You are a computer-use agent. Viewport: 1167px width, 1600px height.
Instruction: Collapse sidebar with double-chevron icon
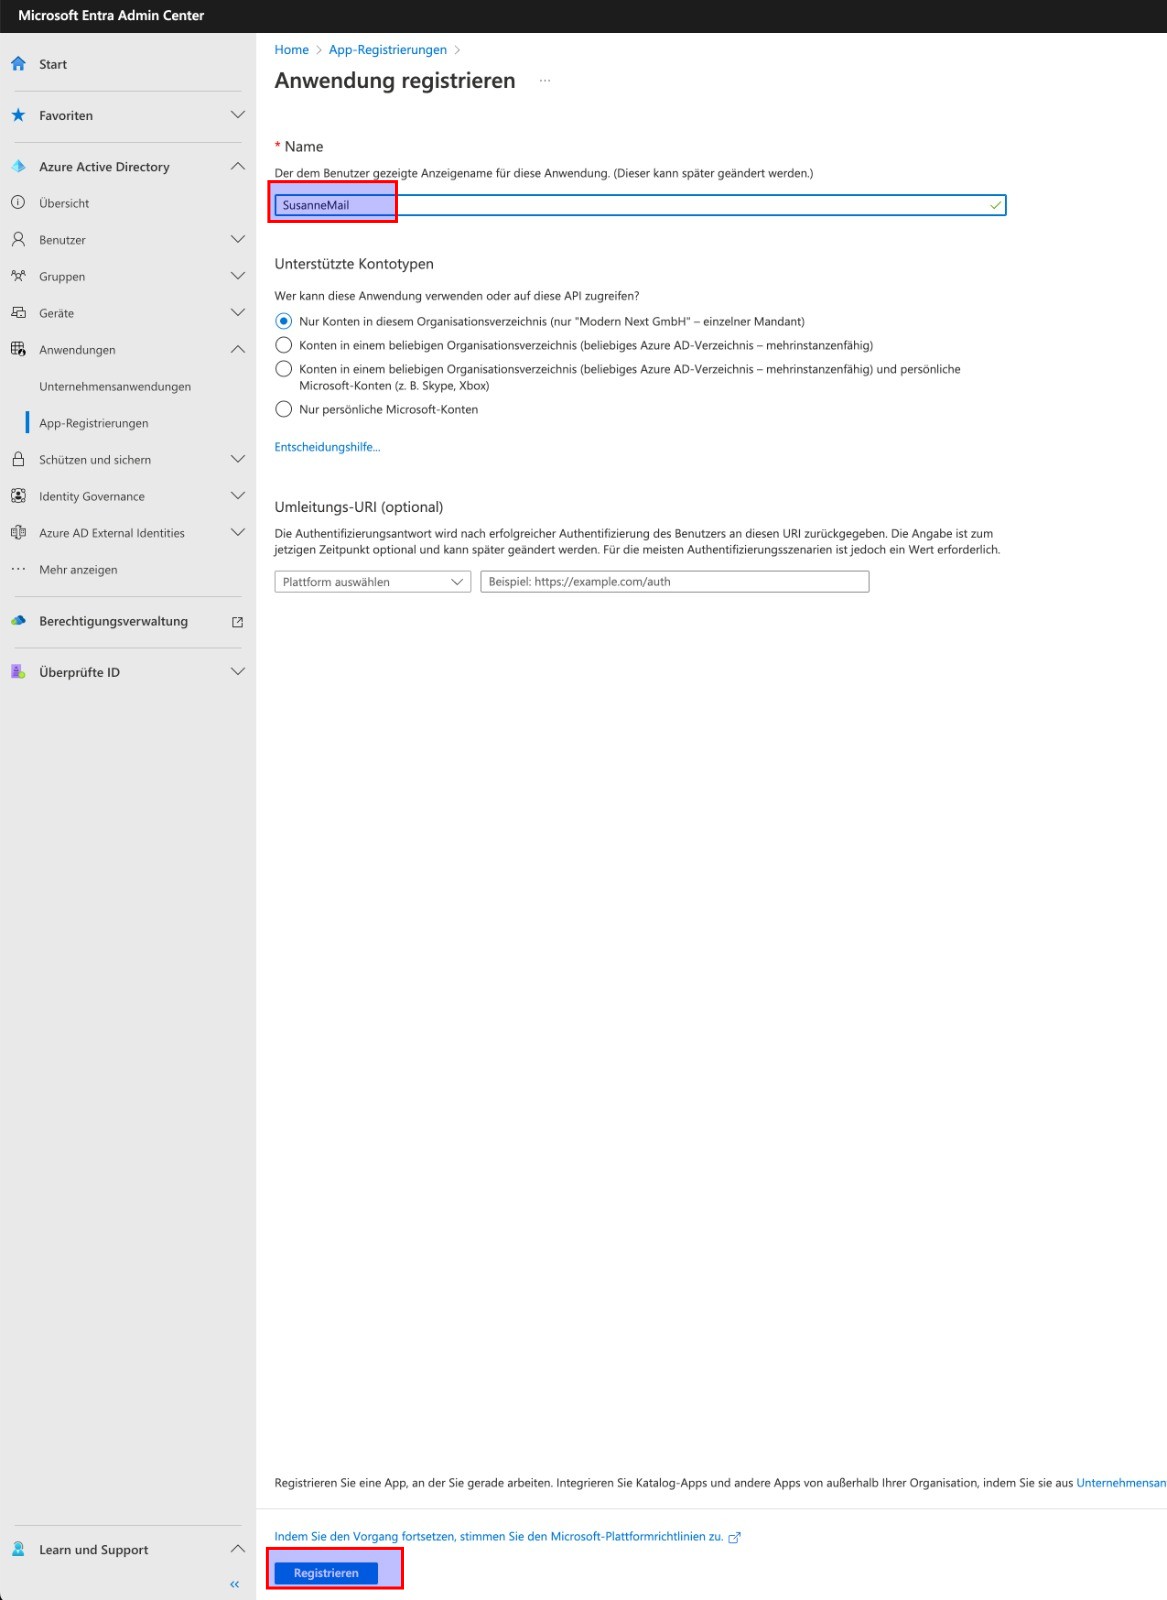(235, 1584)
